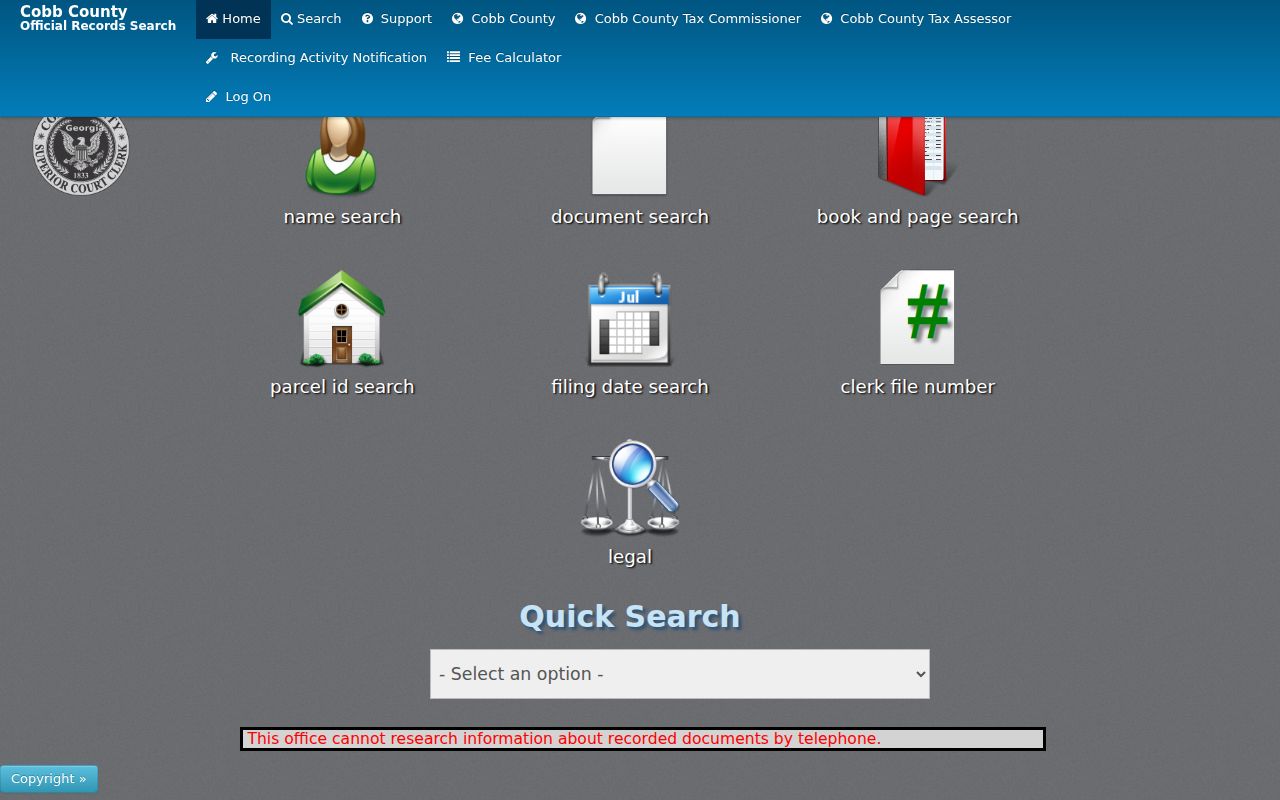The height and width of the screenshot is (800, 1280).
Task: Click Cobb County Official Records Search title
Action: (98, 18)
